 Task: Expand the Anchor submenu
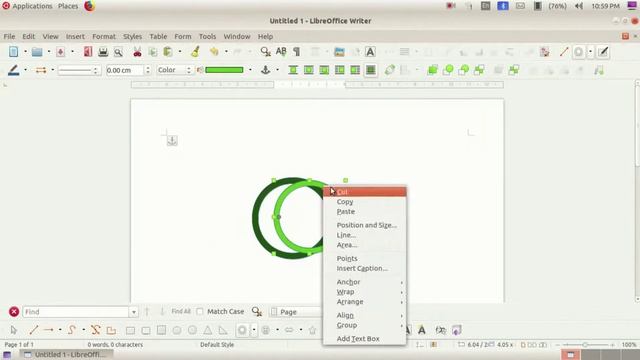365,282
